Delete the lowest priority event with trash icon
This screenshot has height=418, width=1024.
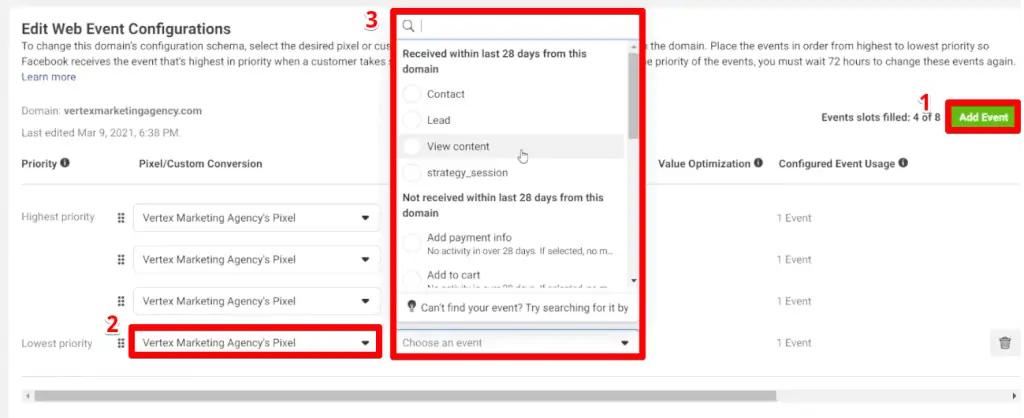coord(1005,343)
